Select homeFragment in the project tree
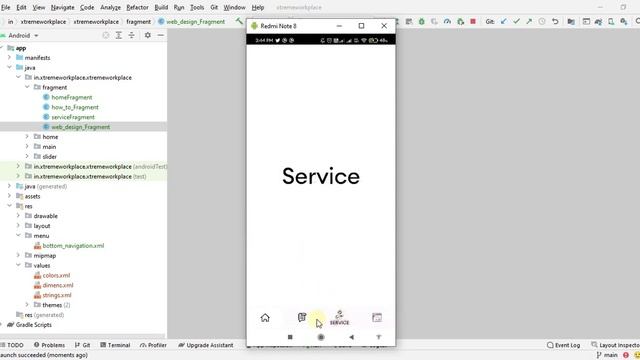The height and width of the screenshot is (360, 640). (71, 97)
